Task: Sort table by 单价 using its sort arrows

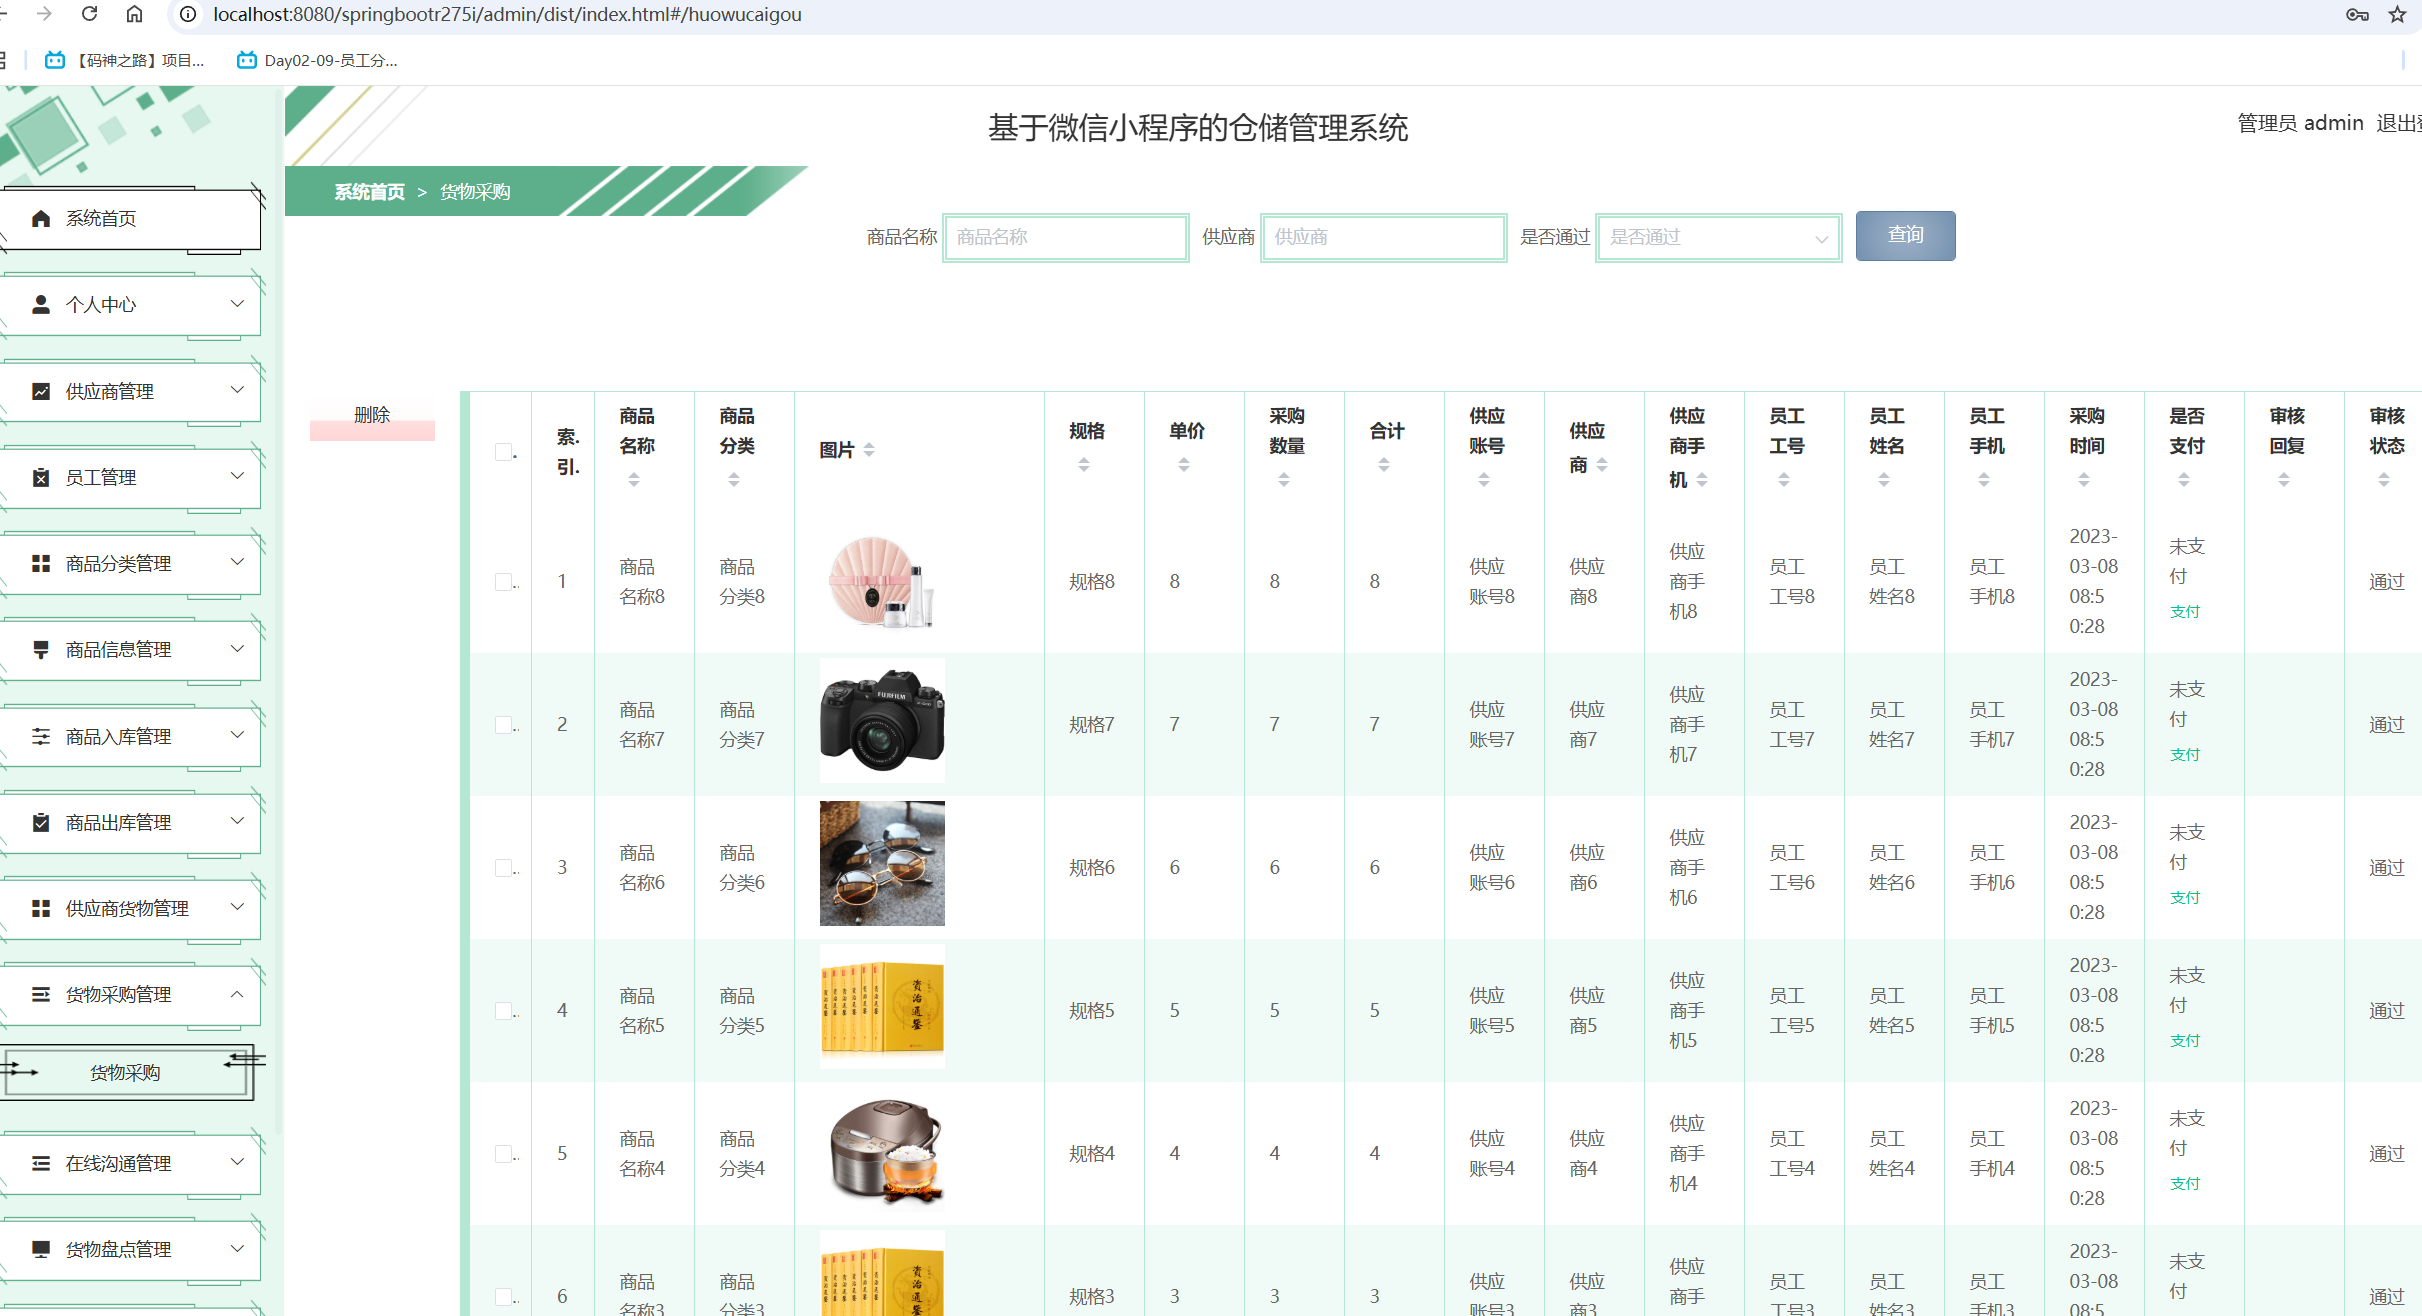Action: (x=1184, y=463)
